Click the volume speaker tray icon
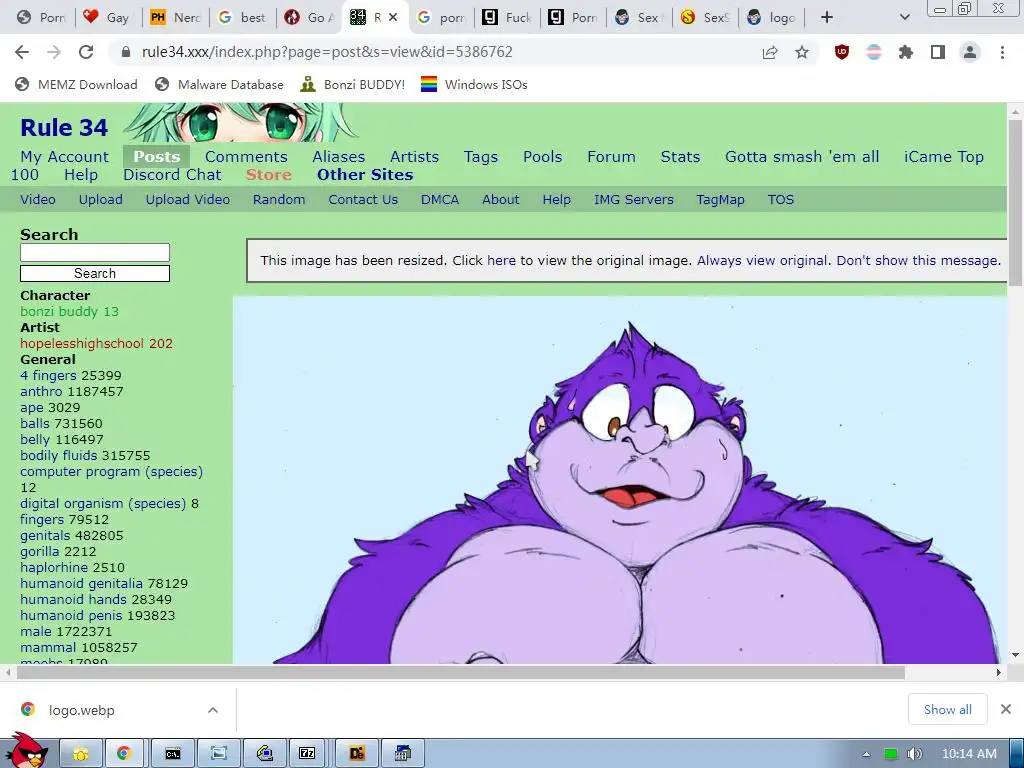The image size is (1024, 768). (x=914, y=754)
